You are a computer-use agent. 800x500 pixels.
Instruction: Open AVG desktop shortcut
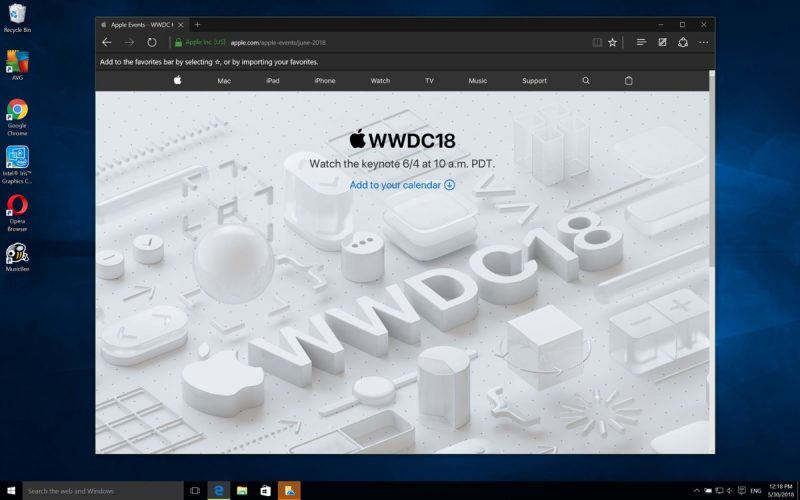[x=17, y=65]
